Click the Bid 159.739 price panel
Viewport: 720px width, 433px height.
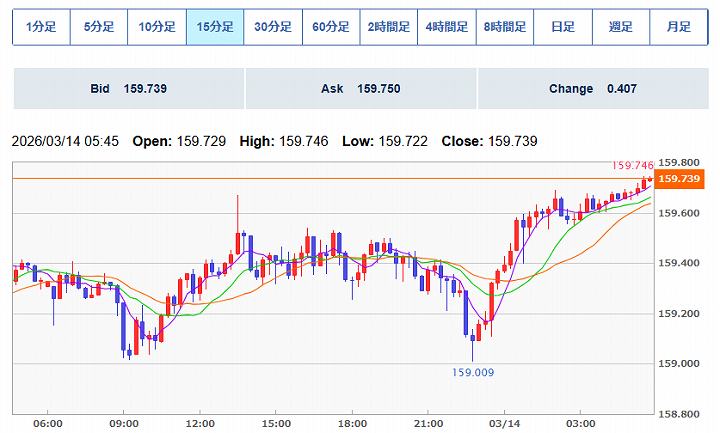point(128,89)
